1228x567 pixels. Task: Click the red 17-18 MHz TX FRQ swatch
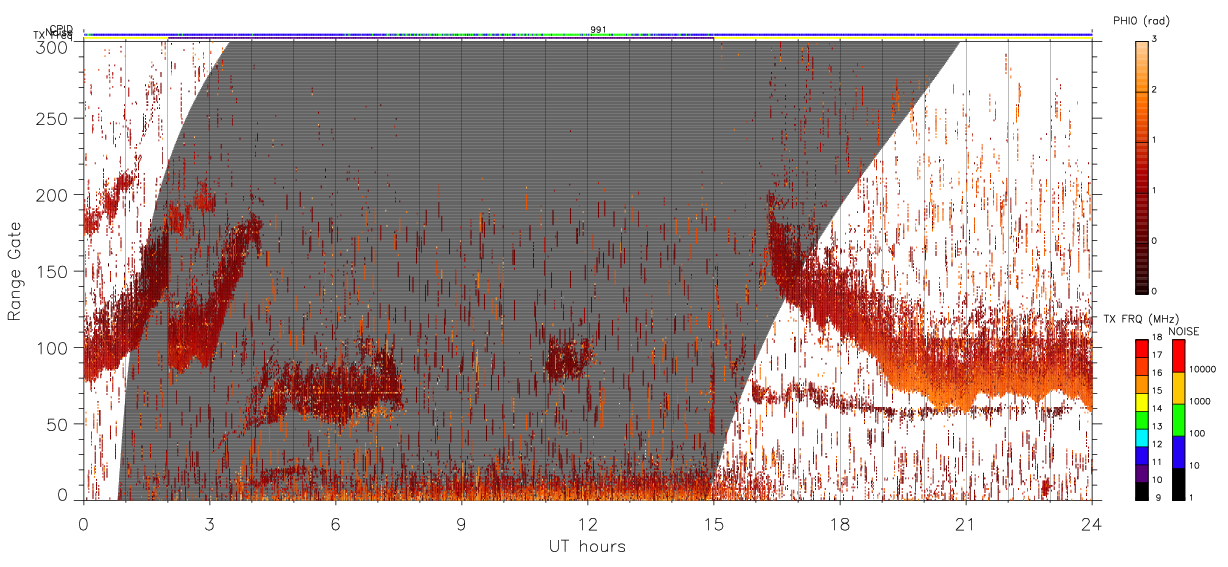1141,349
